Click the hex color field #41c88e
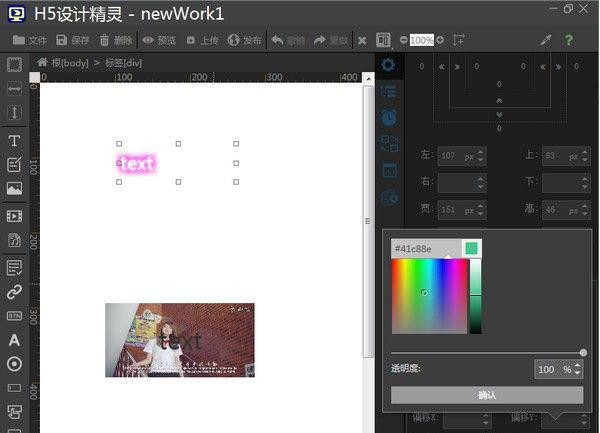The image size is (600, 433). [425, 248]
